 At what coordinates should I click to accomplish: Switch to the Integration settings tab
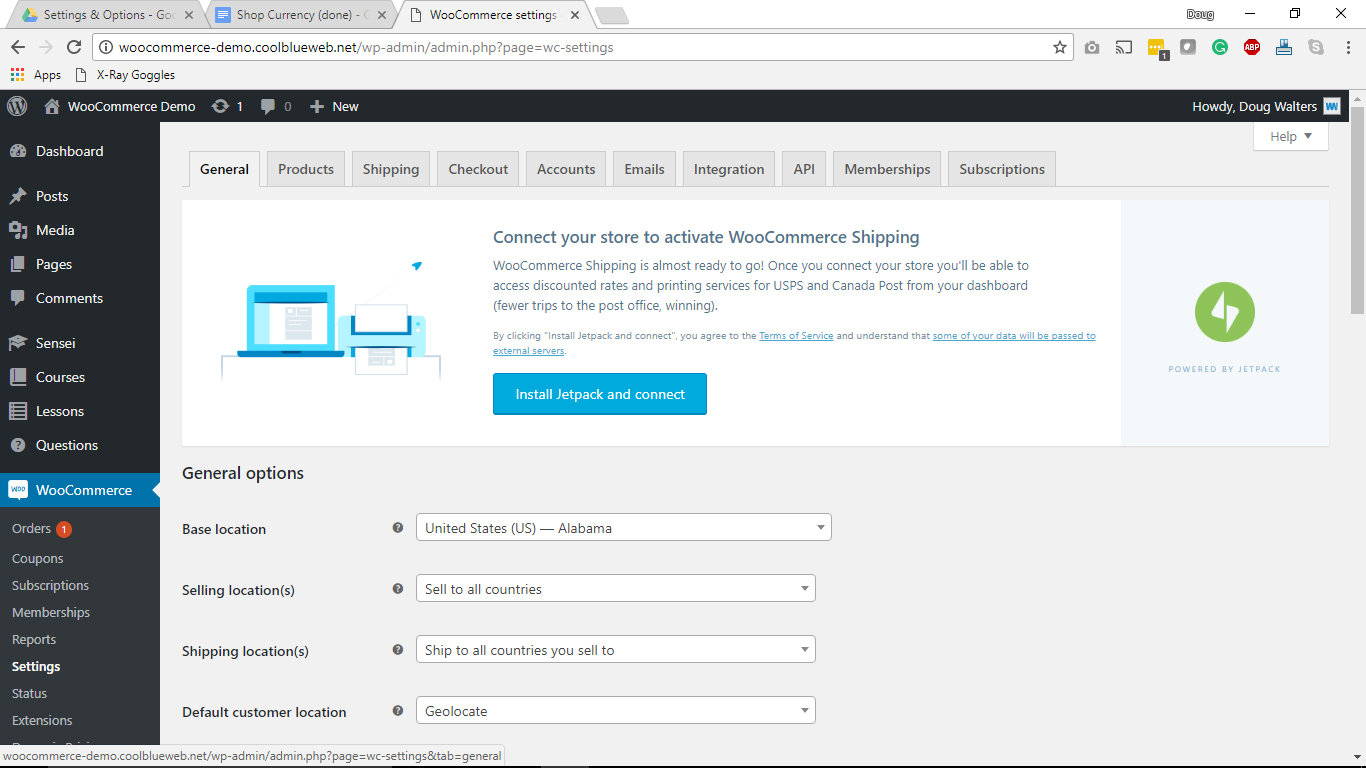click(729, 169)
